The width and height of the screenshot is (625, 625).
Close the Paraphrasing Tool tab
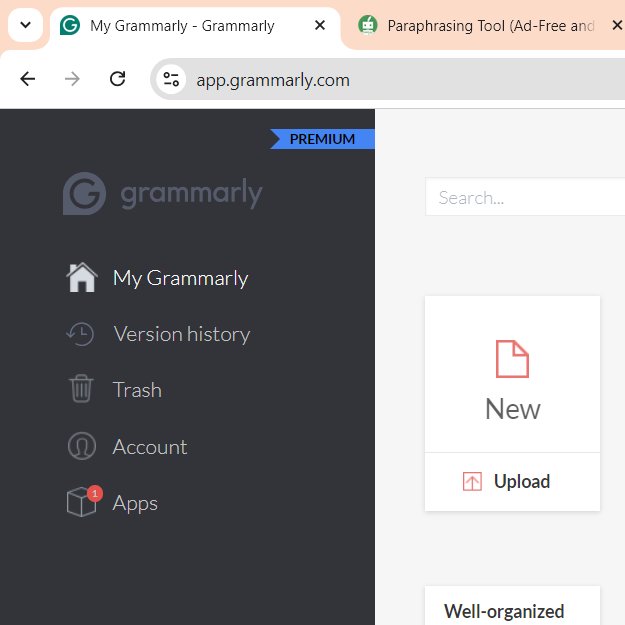pyautogui.click(x=617, y=26)
